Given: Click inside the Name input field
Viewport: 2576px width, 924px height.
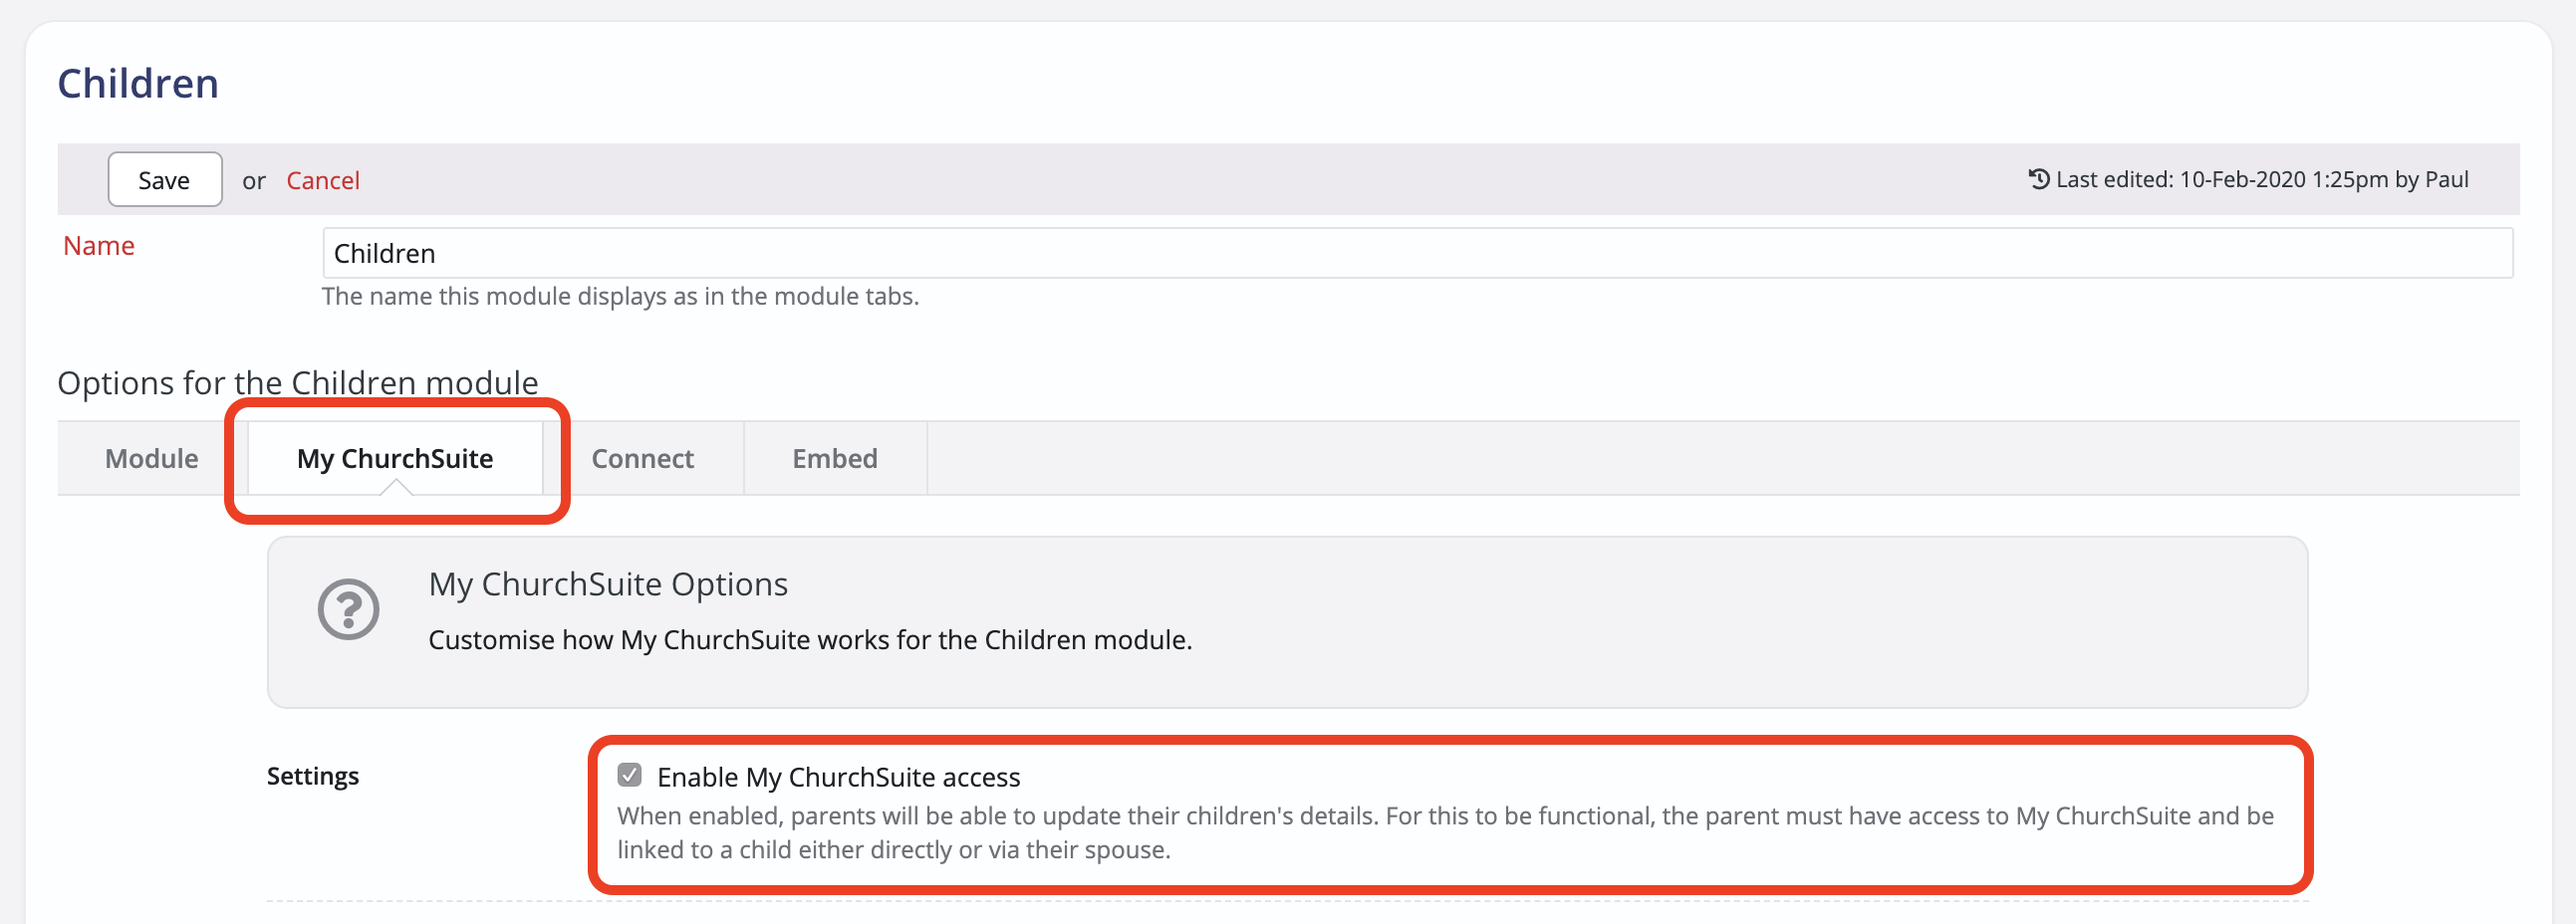Looking at the screenshot, I should click(x=1000, y=253).
